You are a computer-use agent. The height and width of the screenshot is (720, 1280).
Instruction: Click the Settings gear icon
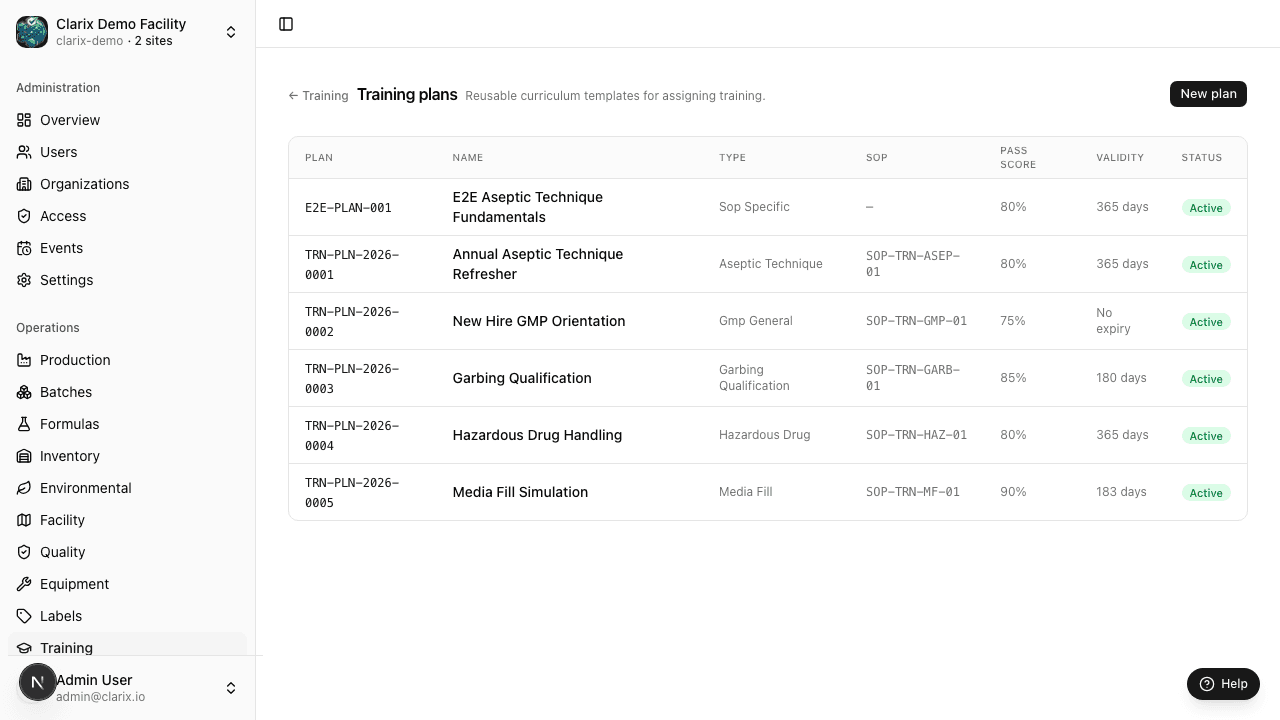[x=24, y=280]
